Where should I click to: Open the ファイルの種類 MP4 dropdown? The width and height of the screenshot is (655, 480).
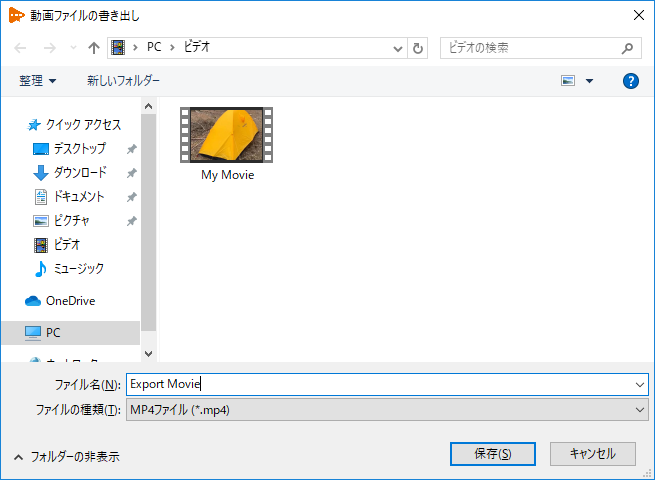[387, 410]
